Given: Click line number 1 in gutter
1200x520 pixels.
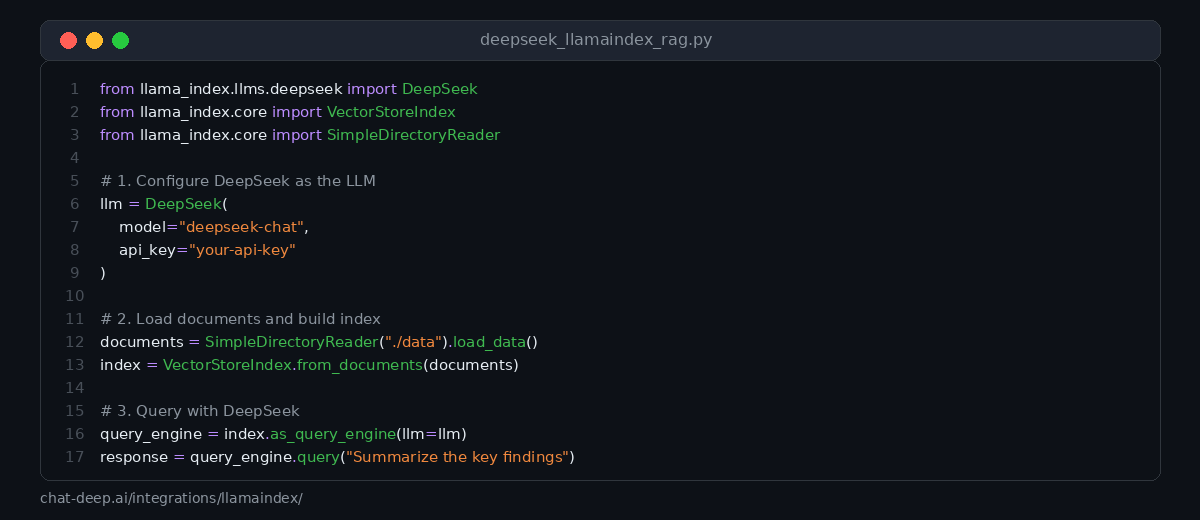Looking at the screenshot, I should [x=75, y=88].
